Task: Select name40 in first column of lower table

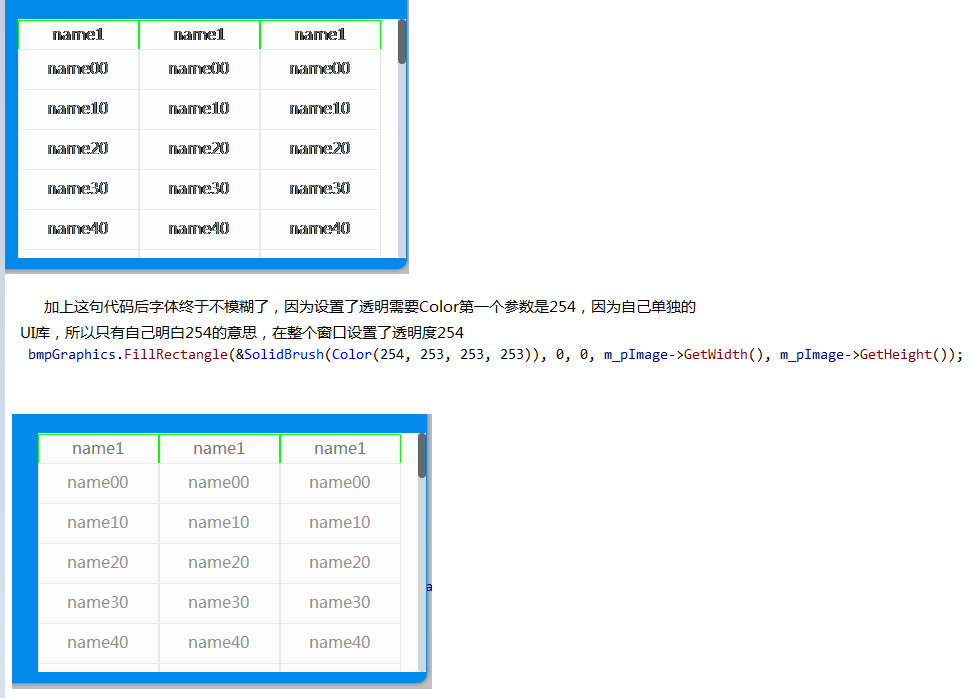Action: pos(98,643)
